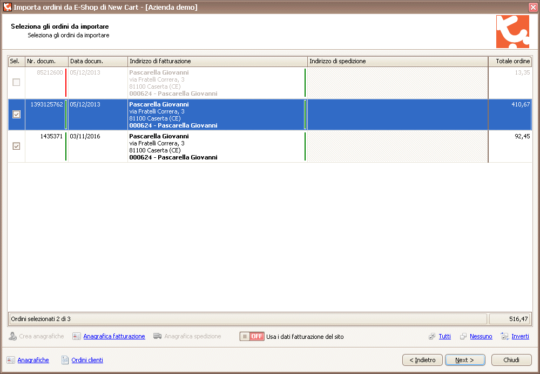Image resolution: width=540 pixels, height=374 pixels.
Task: Click the Nessuno deselect icon
Action: [464, 336]
